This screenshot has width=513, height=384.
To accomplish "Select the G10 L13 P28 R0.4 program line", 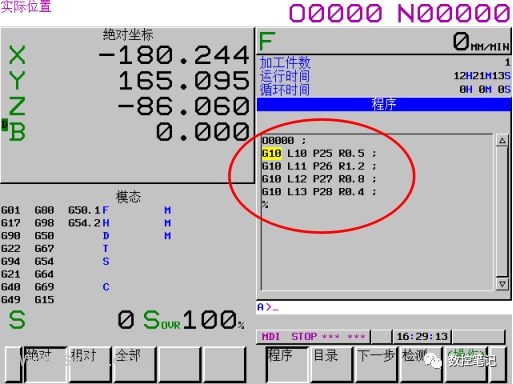I will pyautogui.click(x=319, y=192).
